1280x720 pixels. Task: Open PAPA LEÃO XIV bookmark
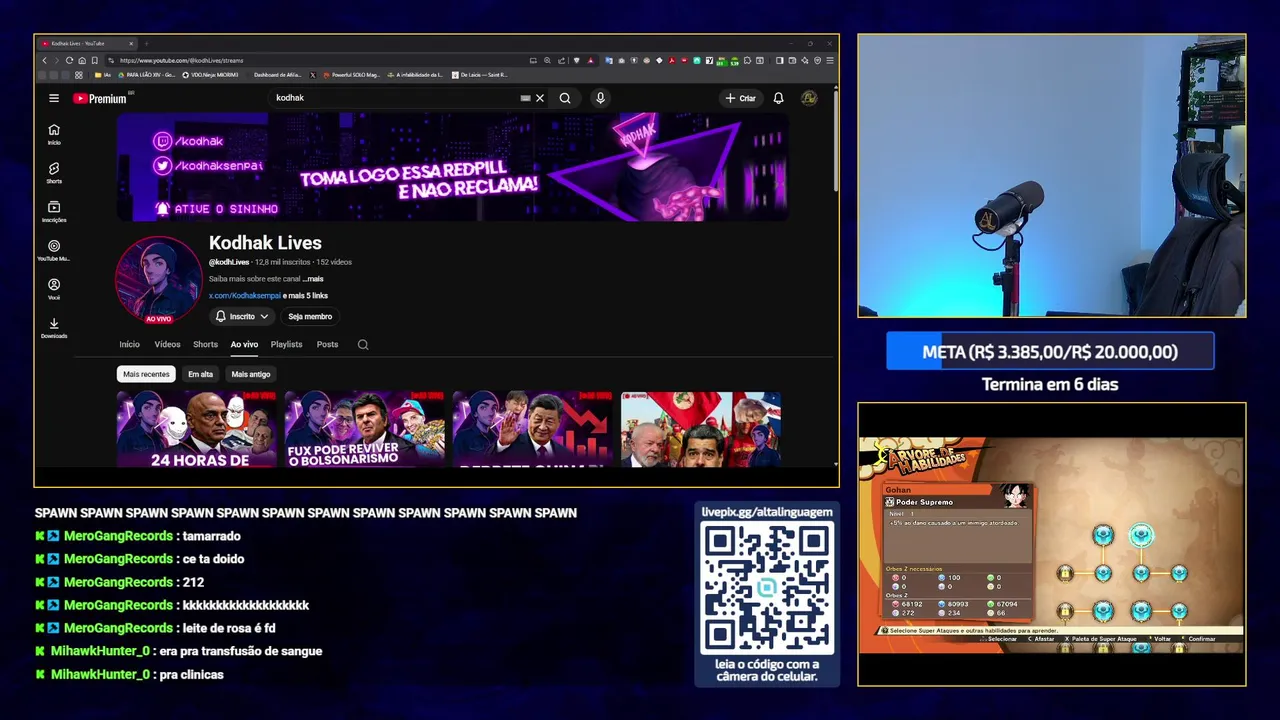coord(147,75)
